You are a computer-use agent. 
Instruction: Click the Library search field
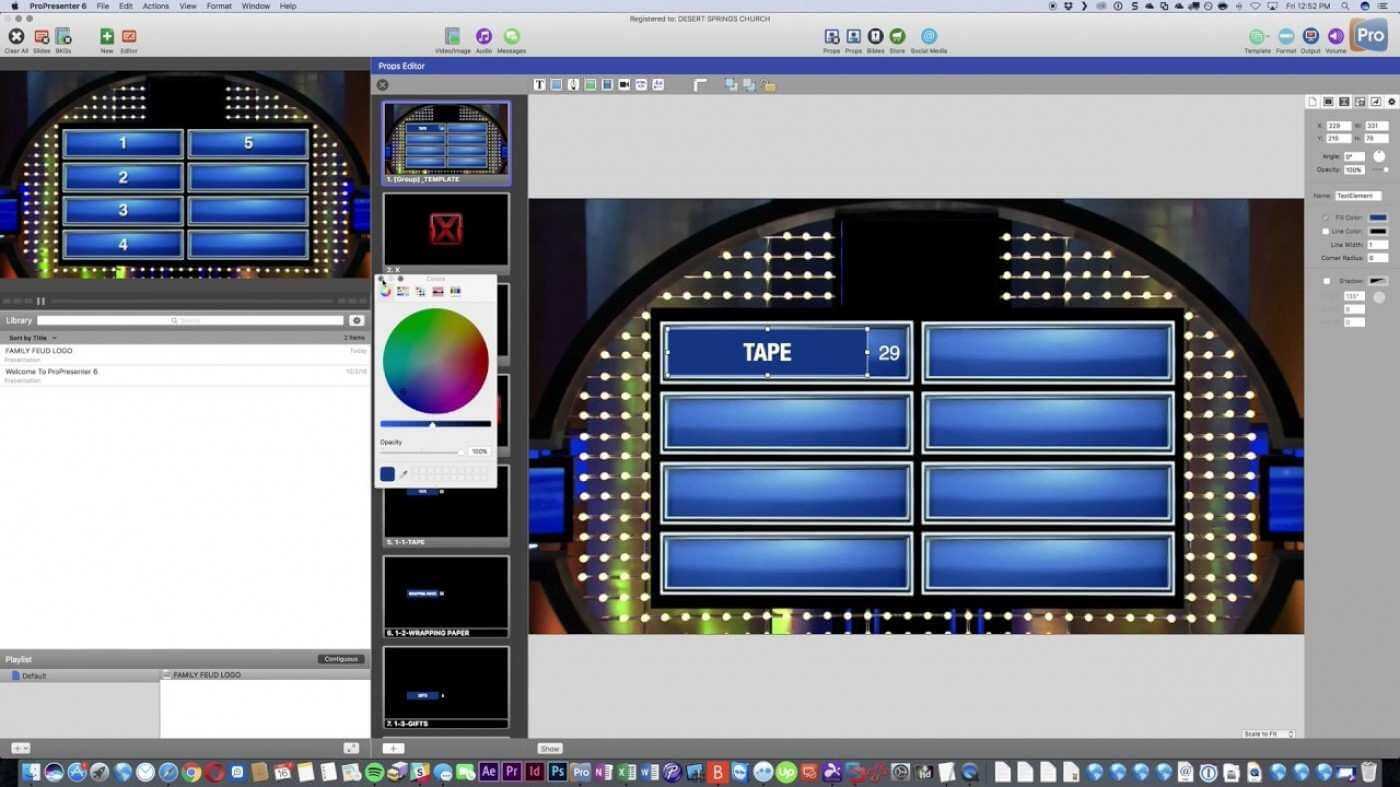190,320
